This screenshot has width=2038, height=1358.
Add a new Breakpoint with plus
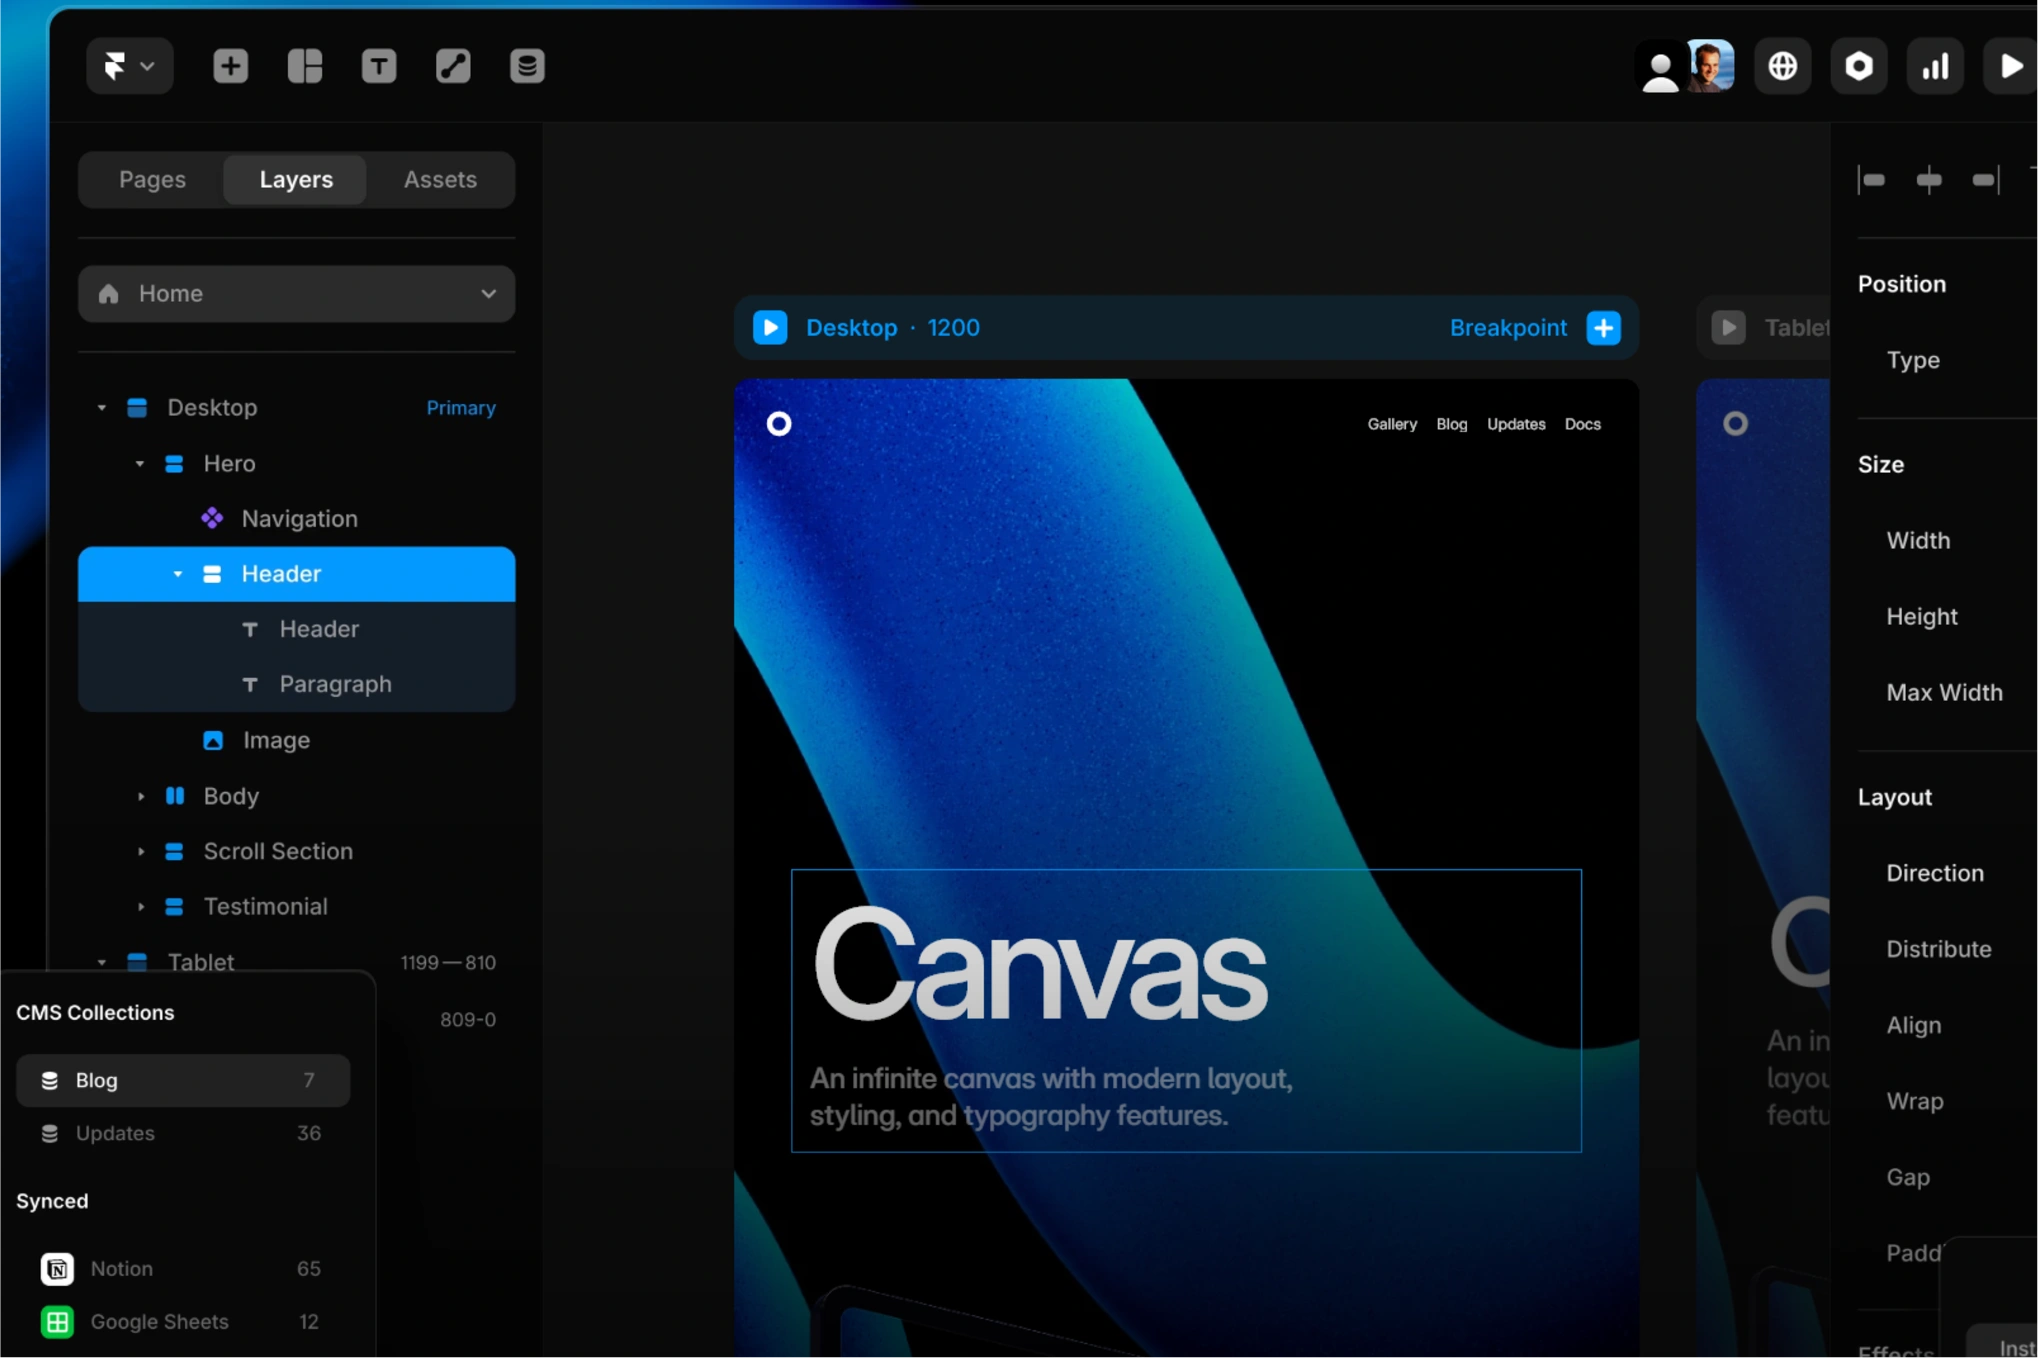pyautogui.click(x=1603, y=328)
